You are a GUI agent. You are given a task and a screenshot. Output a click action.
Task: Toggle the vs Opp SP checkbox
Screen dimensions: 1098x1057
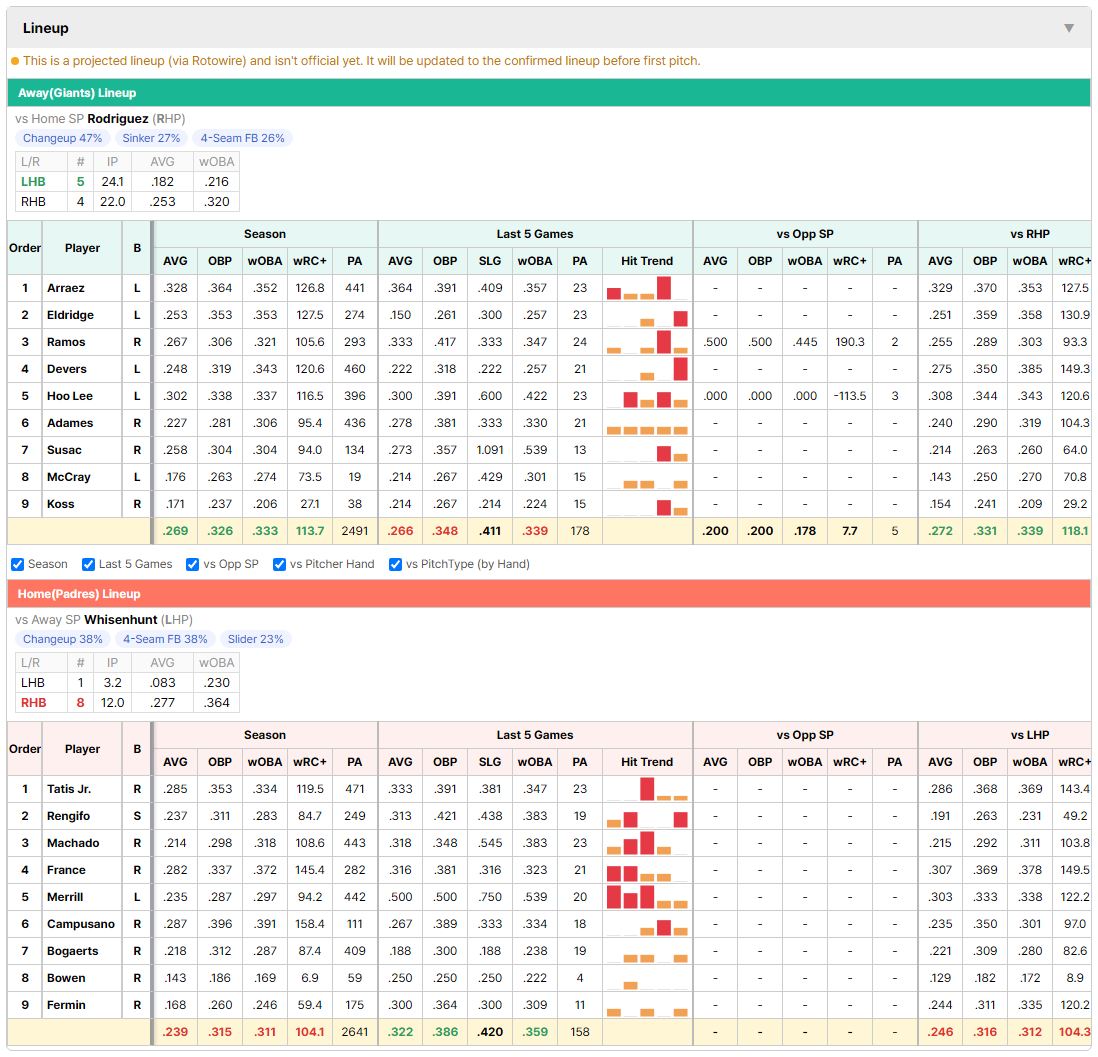click(193, 565)
